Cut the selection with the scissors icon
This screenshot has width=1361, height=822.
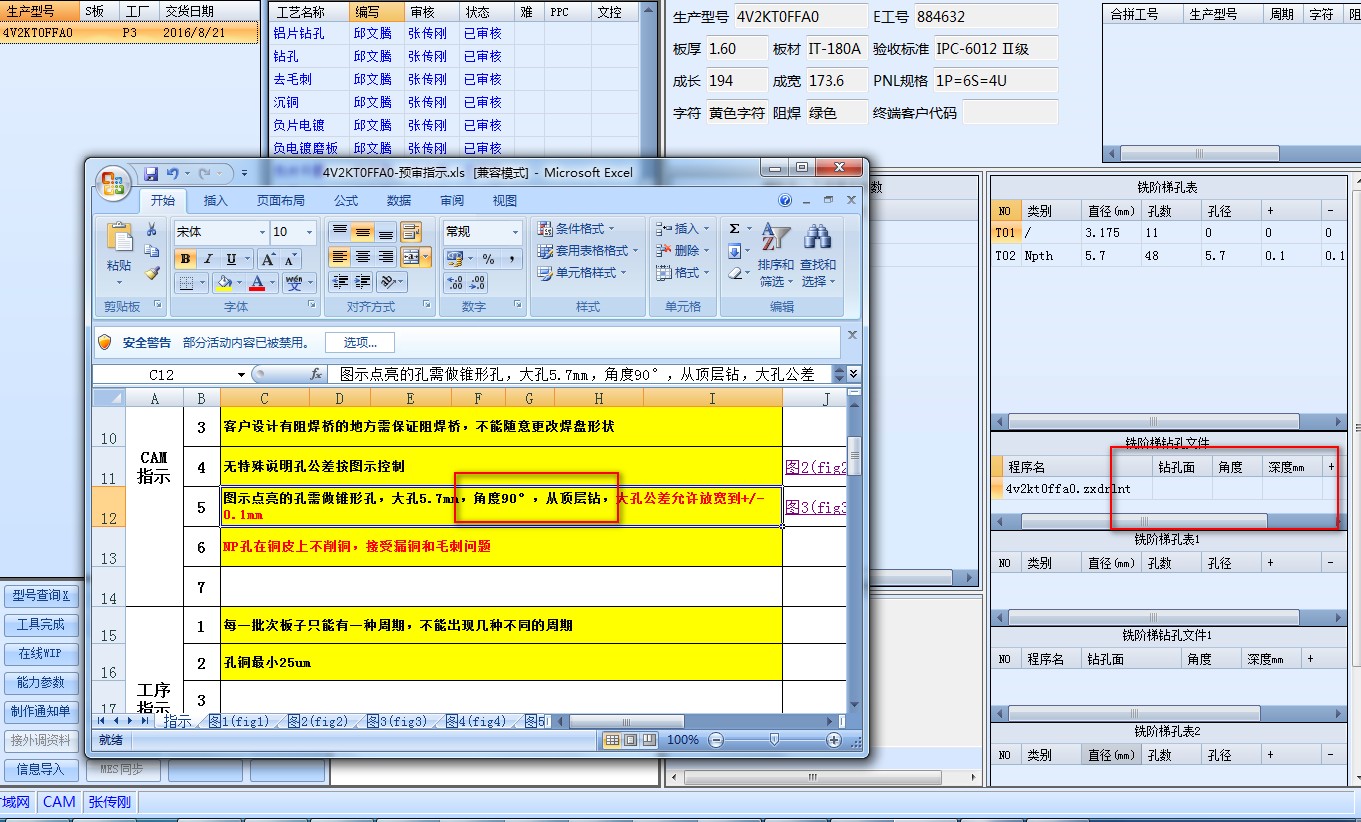(152, 230)
